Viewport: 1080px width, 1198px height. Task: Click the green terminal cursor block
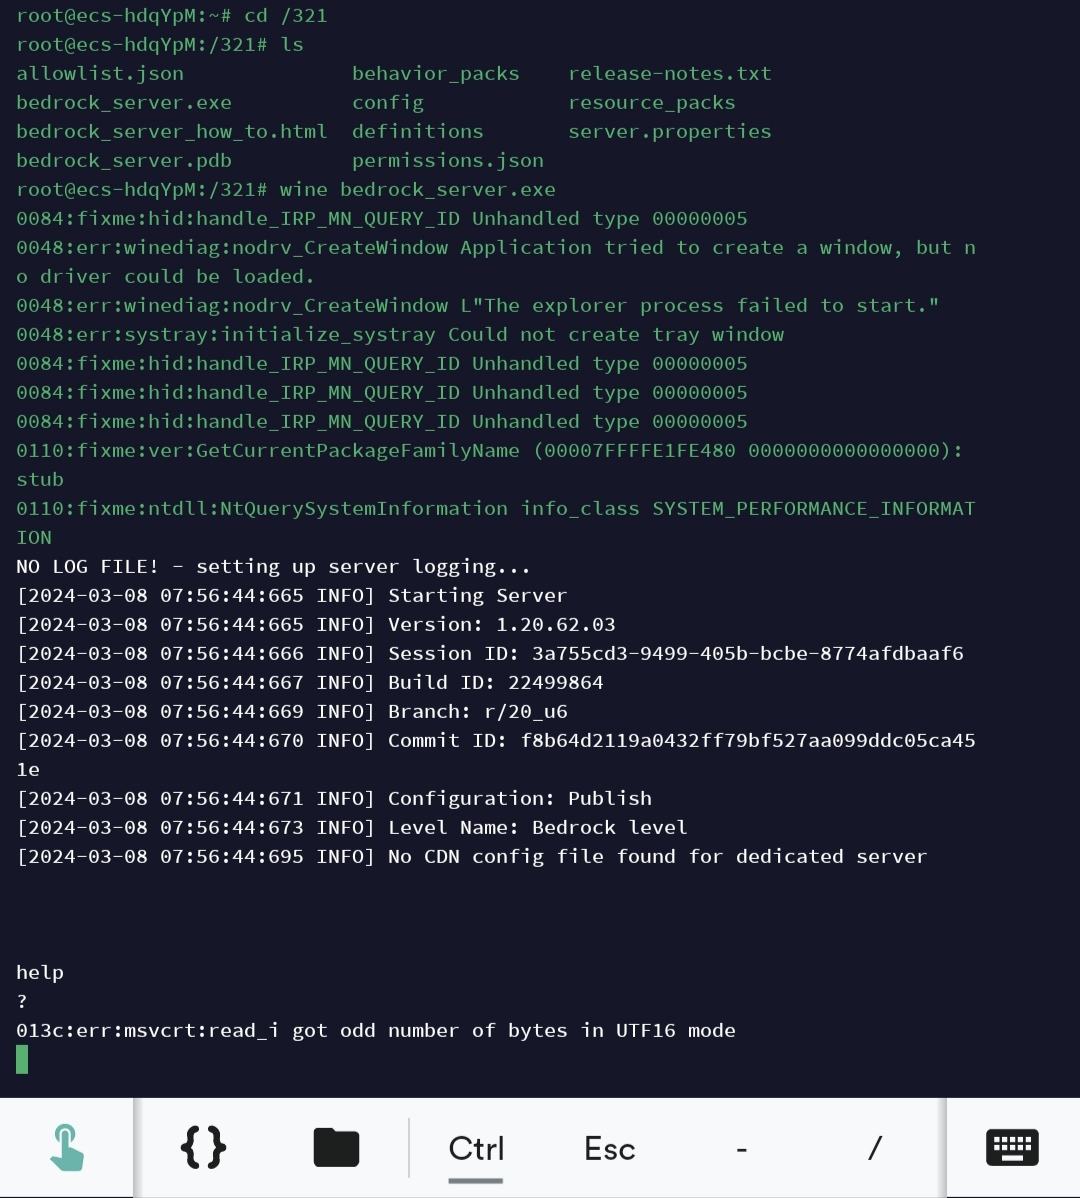pyautogui.click(x=22, y=1059)
